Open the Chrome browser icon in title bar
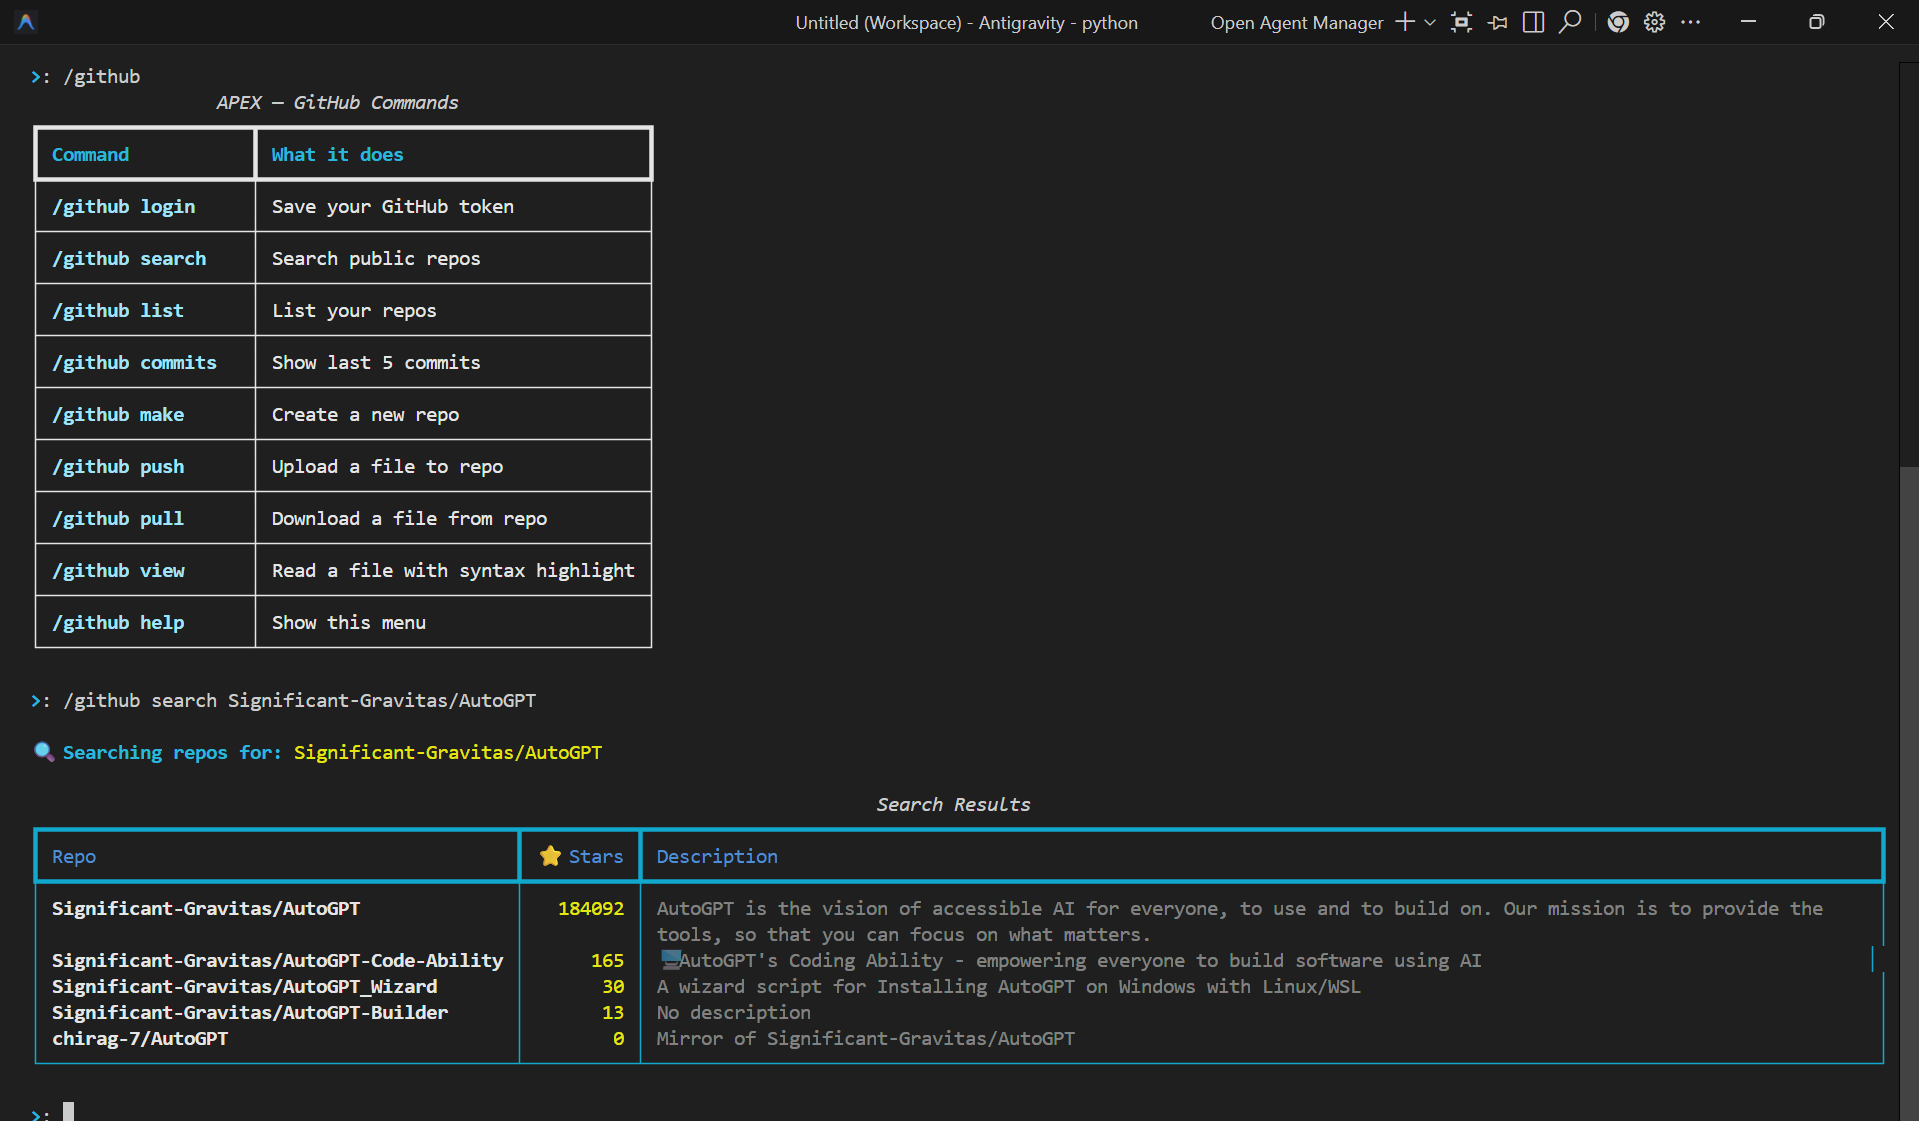1919x1121 pixels. coord(1618,22)
